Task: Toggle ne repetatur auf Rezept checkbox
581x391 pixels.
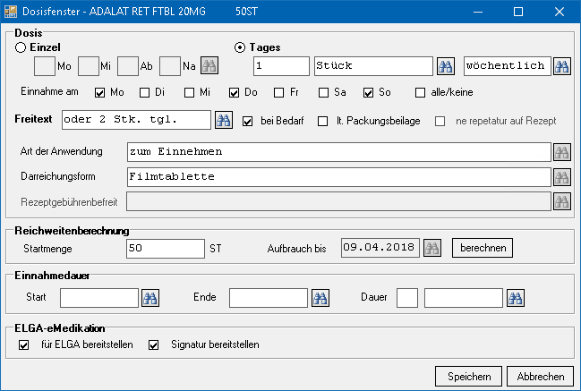Action: (440, 121)
